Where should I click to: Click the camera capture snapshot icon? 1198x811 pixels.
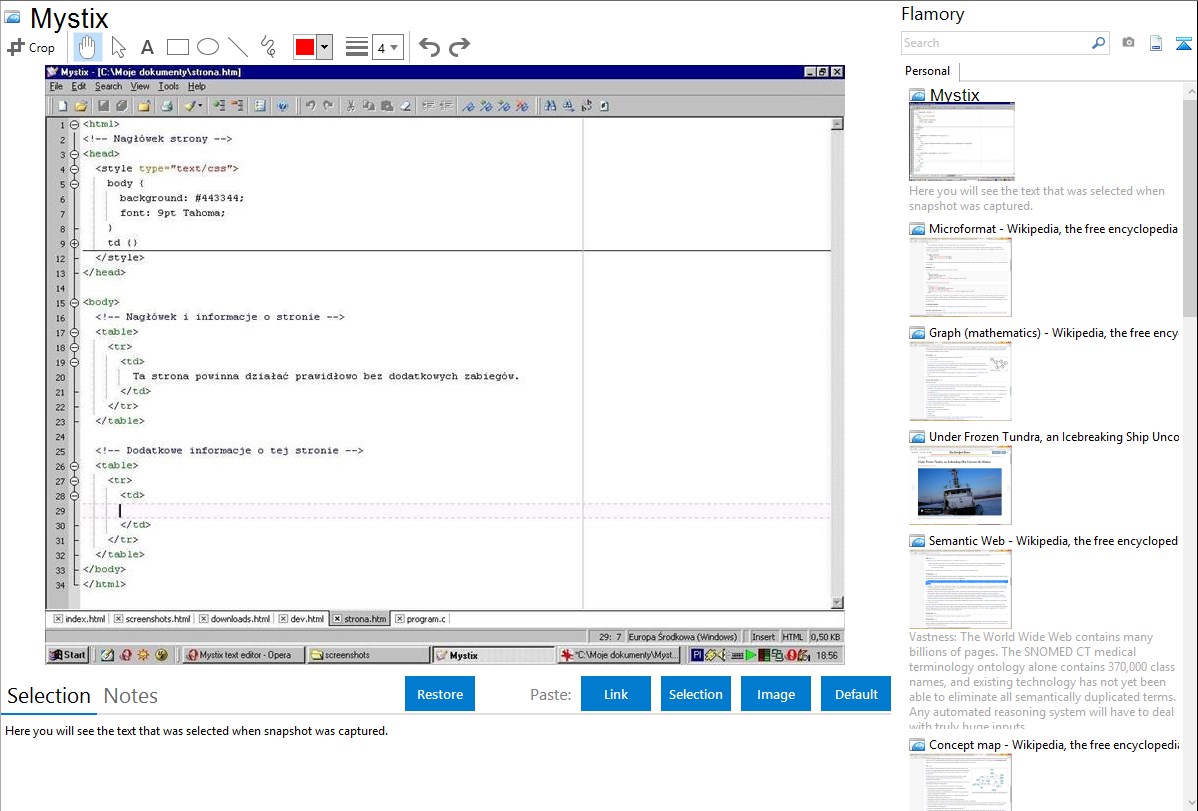click(x=1128, y=43)
